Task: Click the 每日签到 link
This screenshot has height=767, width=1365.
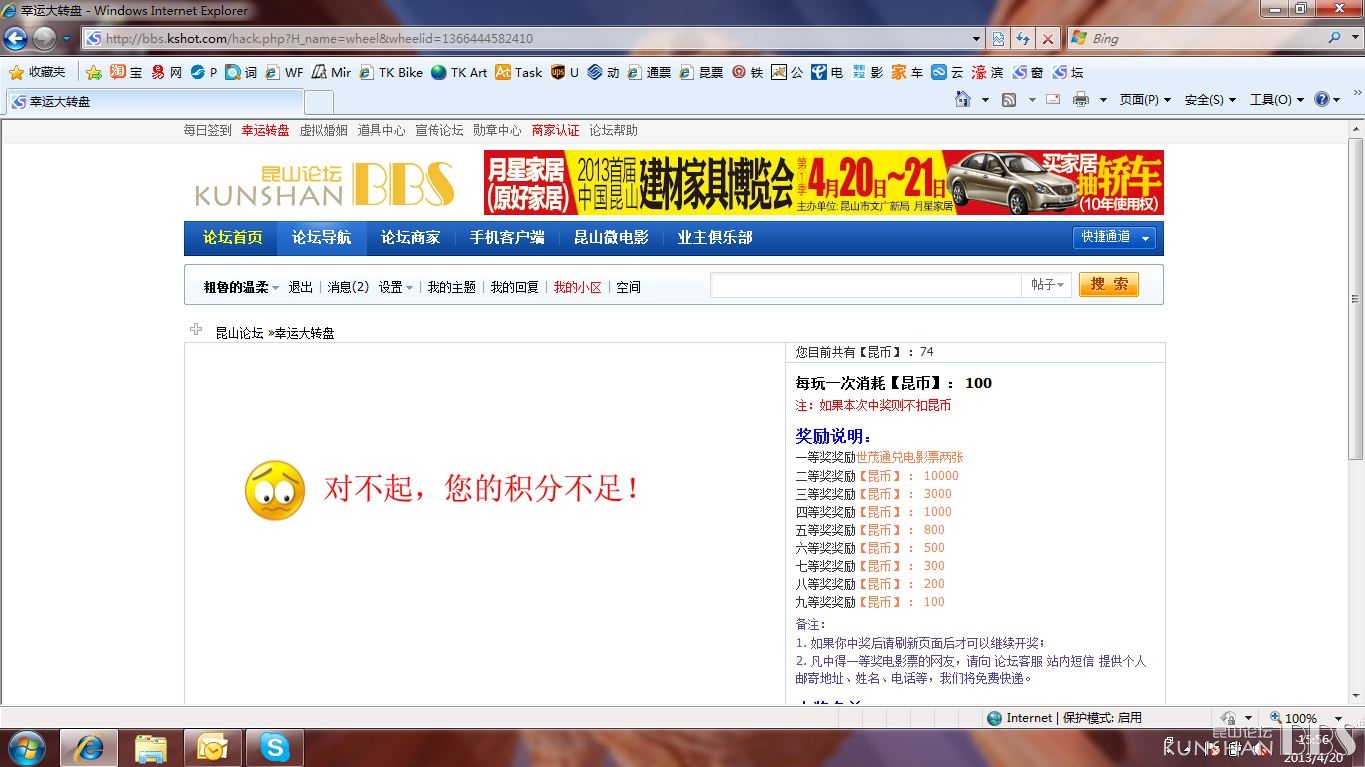Action: [x=207, y=130]
